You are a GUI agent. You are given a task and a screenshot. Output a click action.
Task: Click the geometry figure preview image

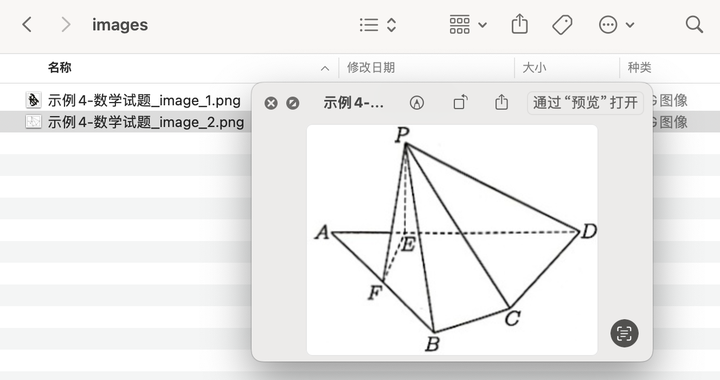point(452,240)
